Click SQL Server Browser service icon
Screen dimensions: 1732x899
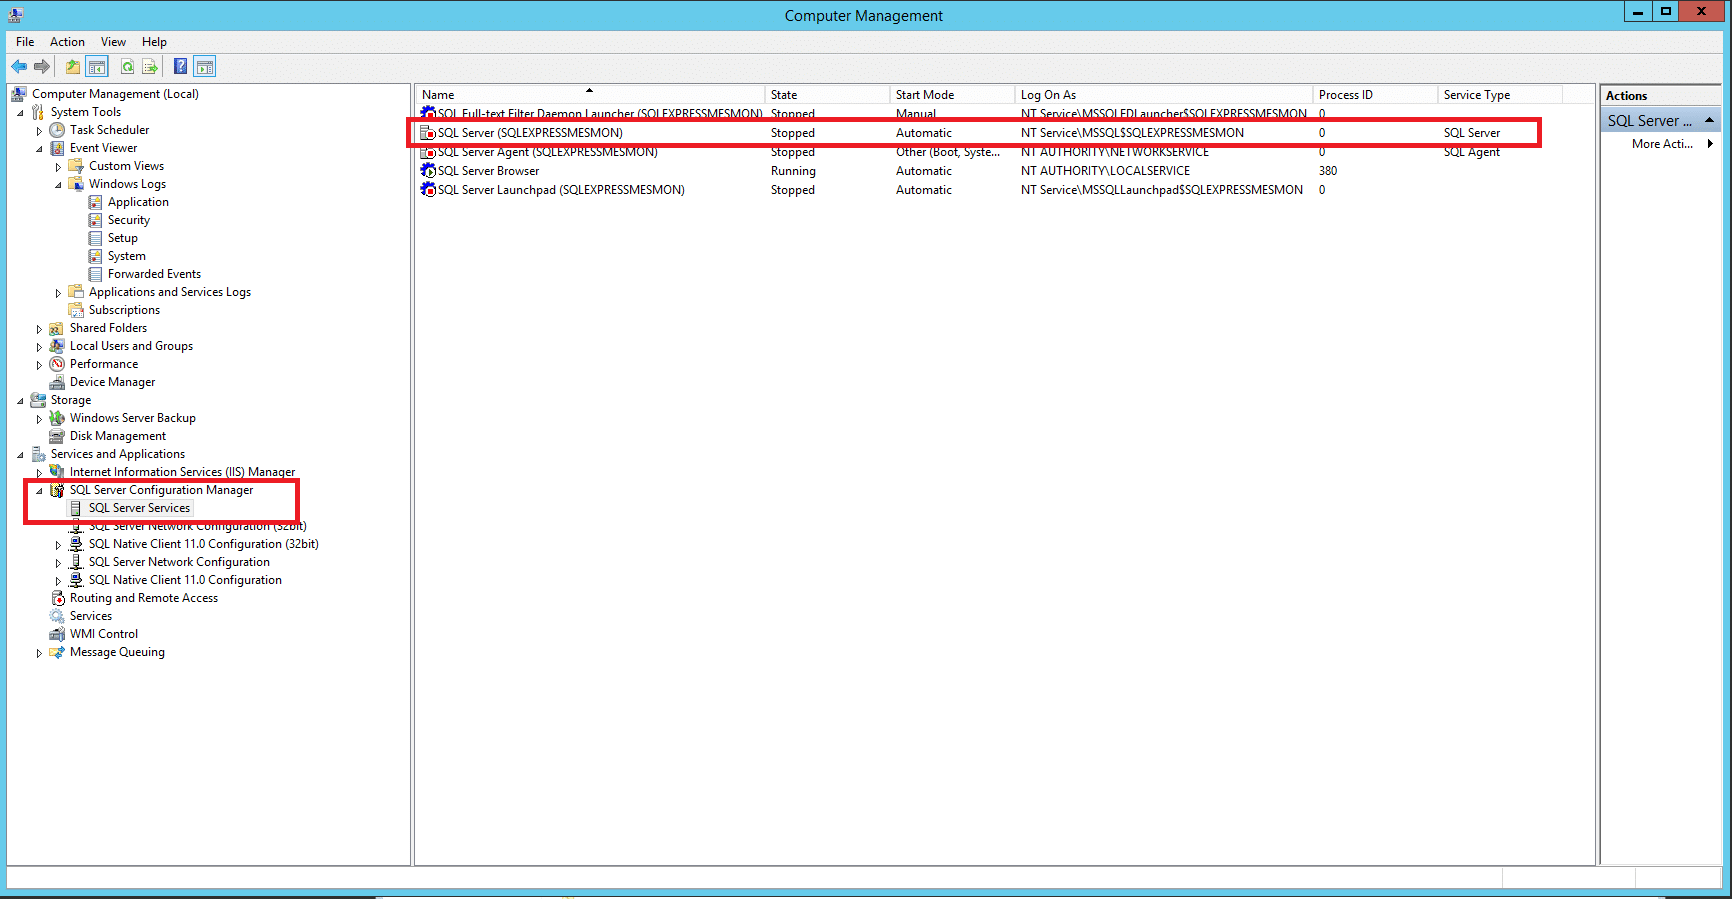point(428,171)
